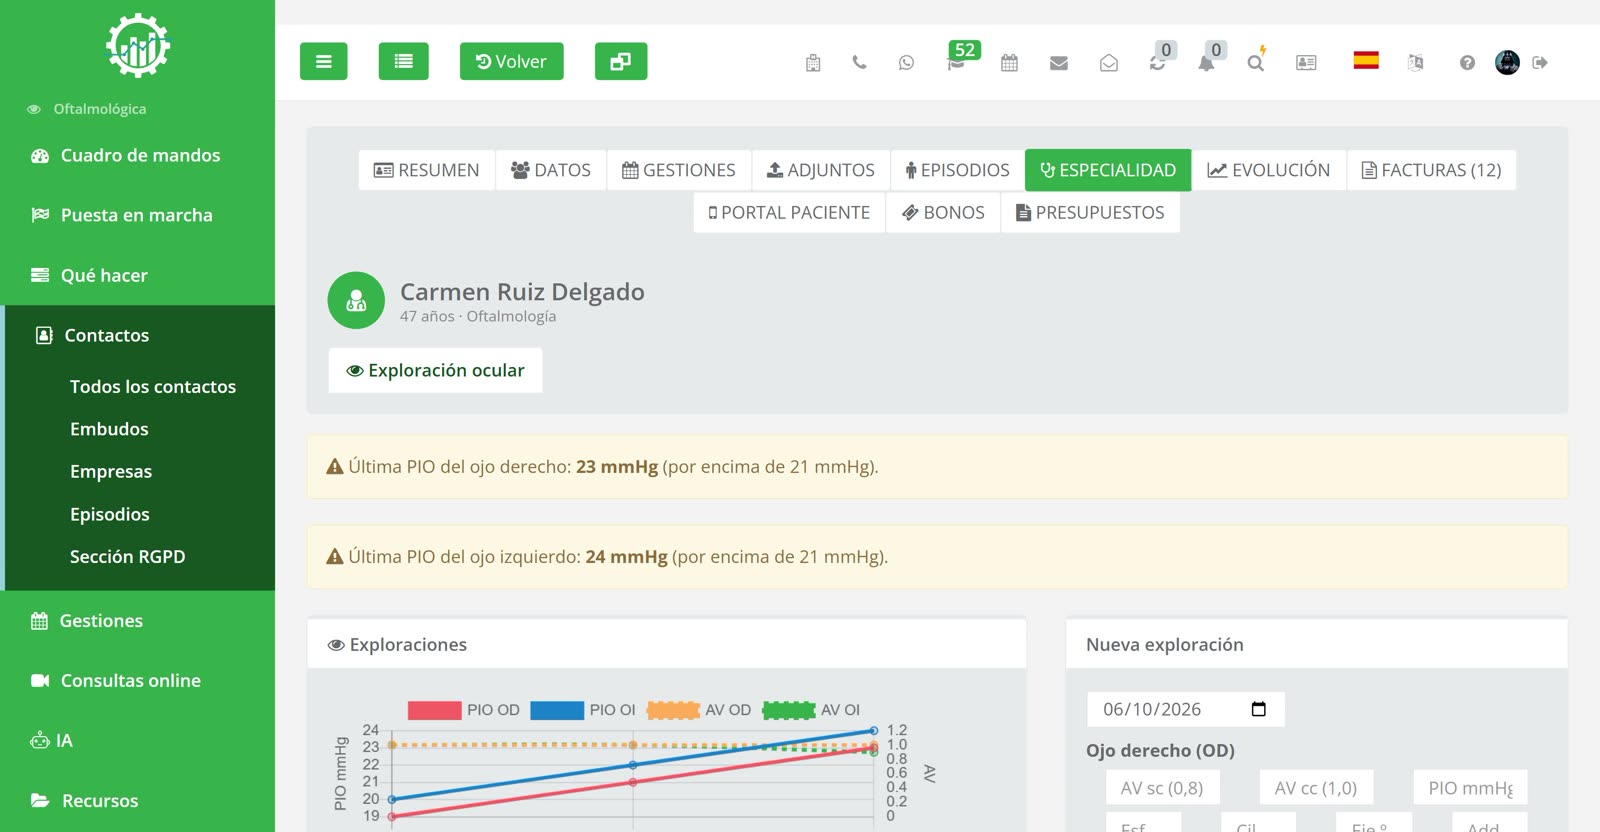Expand the Contactos sidebar section
Viewport: 1600px width, 832px height.
pyautogui.click(x=140, y=335)
